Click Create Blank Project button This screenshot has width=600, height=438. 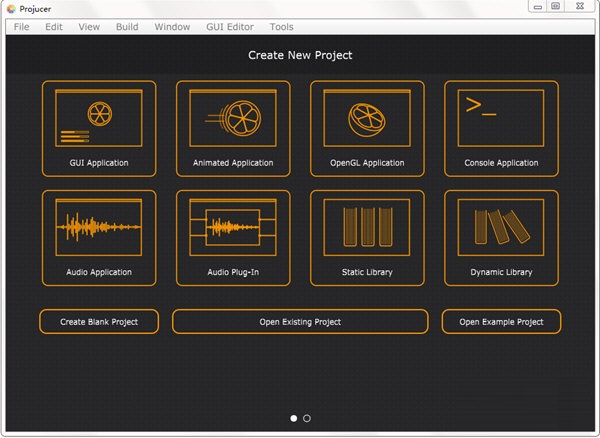(99, 322)
